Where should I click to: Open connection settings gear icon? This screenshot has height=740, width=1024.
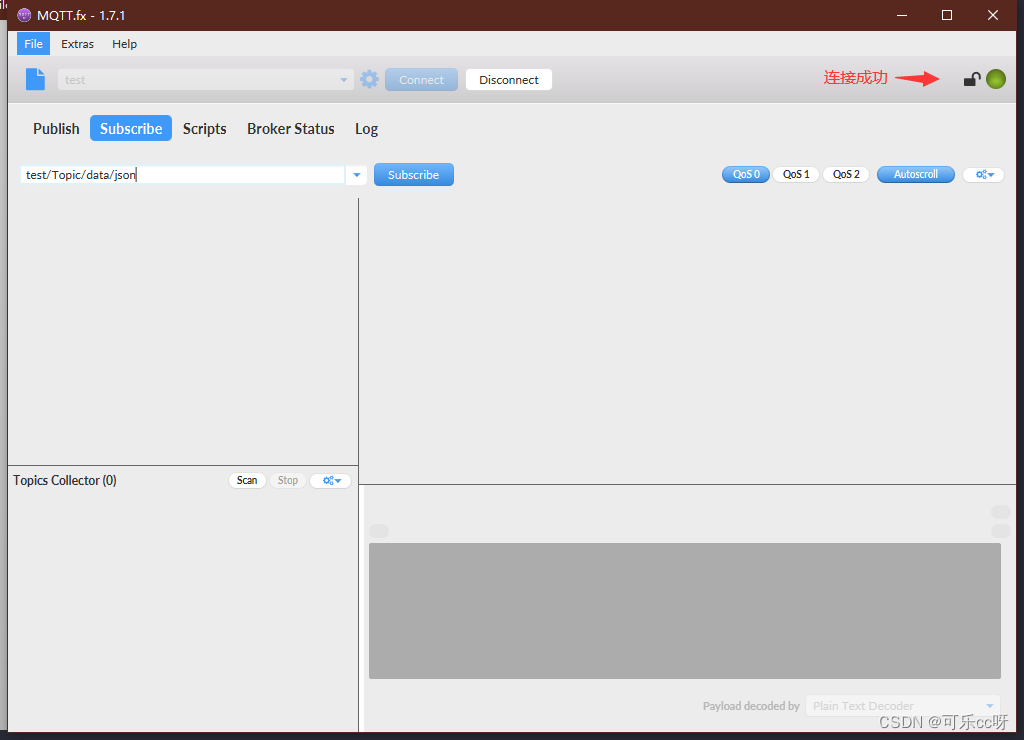[x=369, y=79]
